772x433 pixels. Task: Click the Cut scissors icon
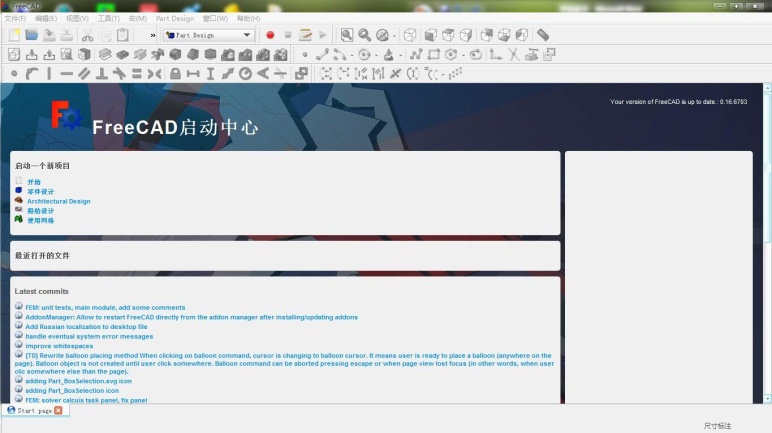pyautogui.click(x=88, y=35)
